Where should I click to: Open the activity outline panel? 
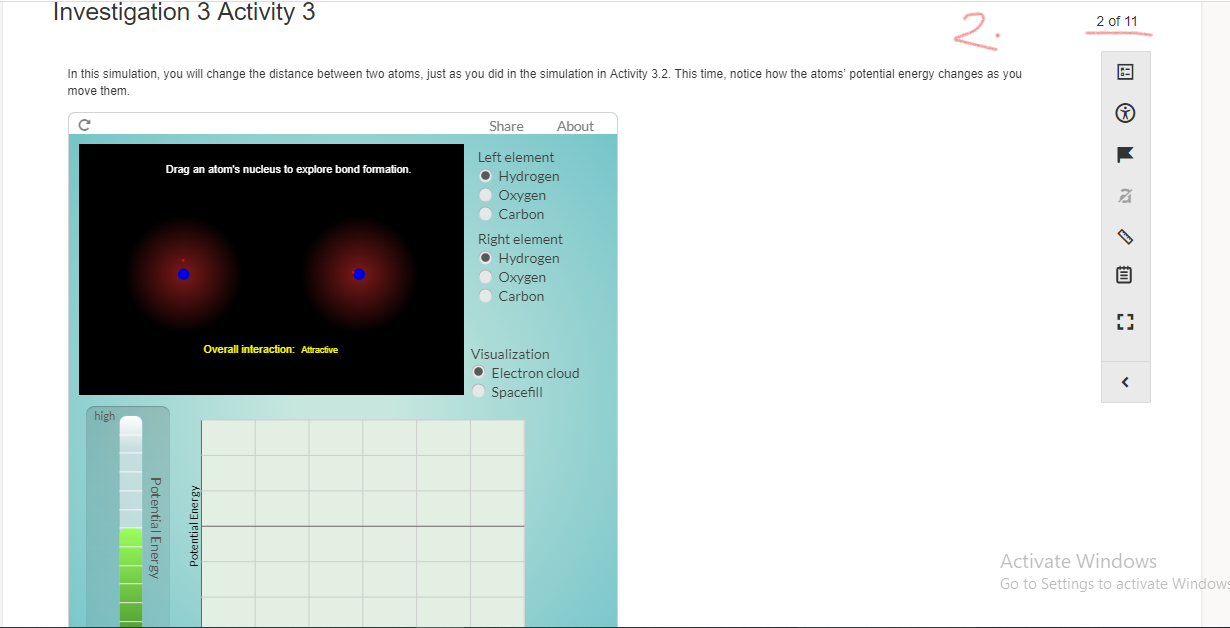click(x=1125, y=71)
